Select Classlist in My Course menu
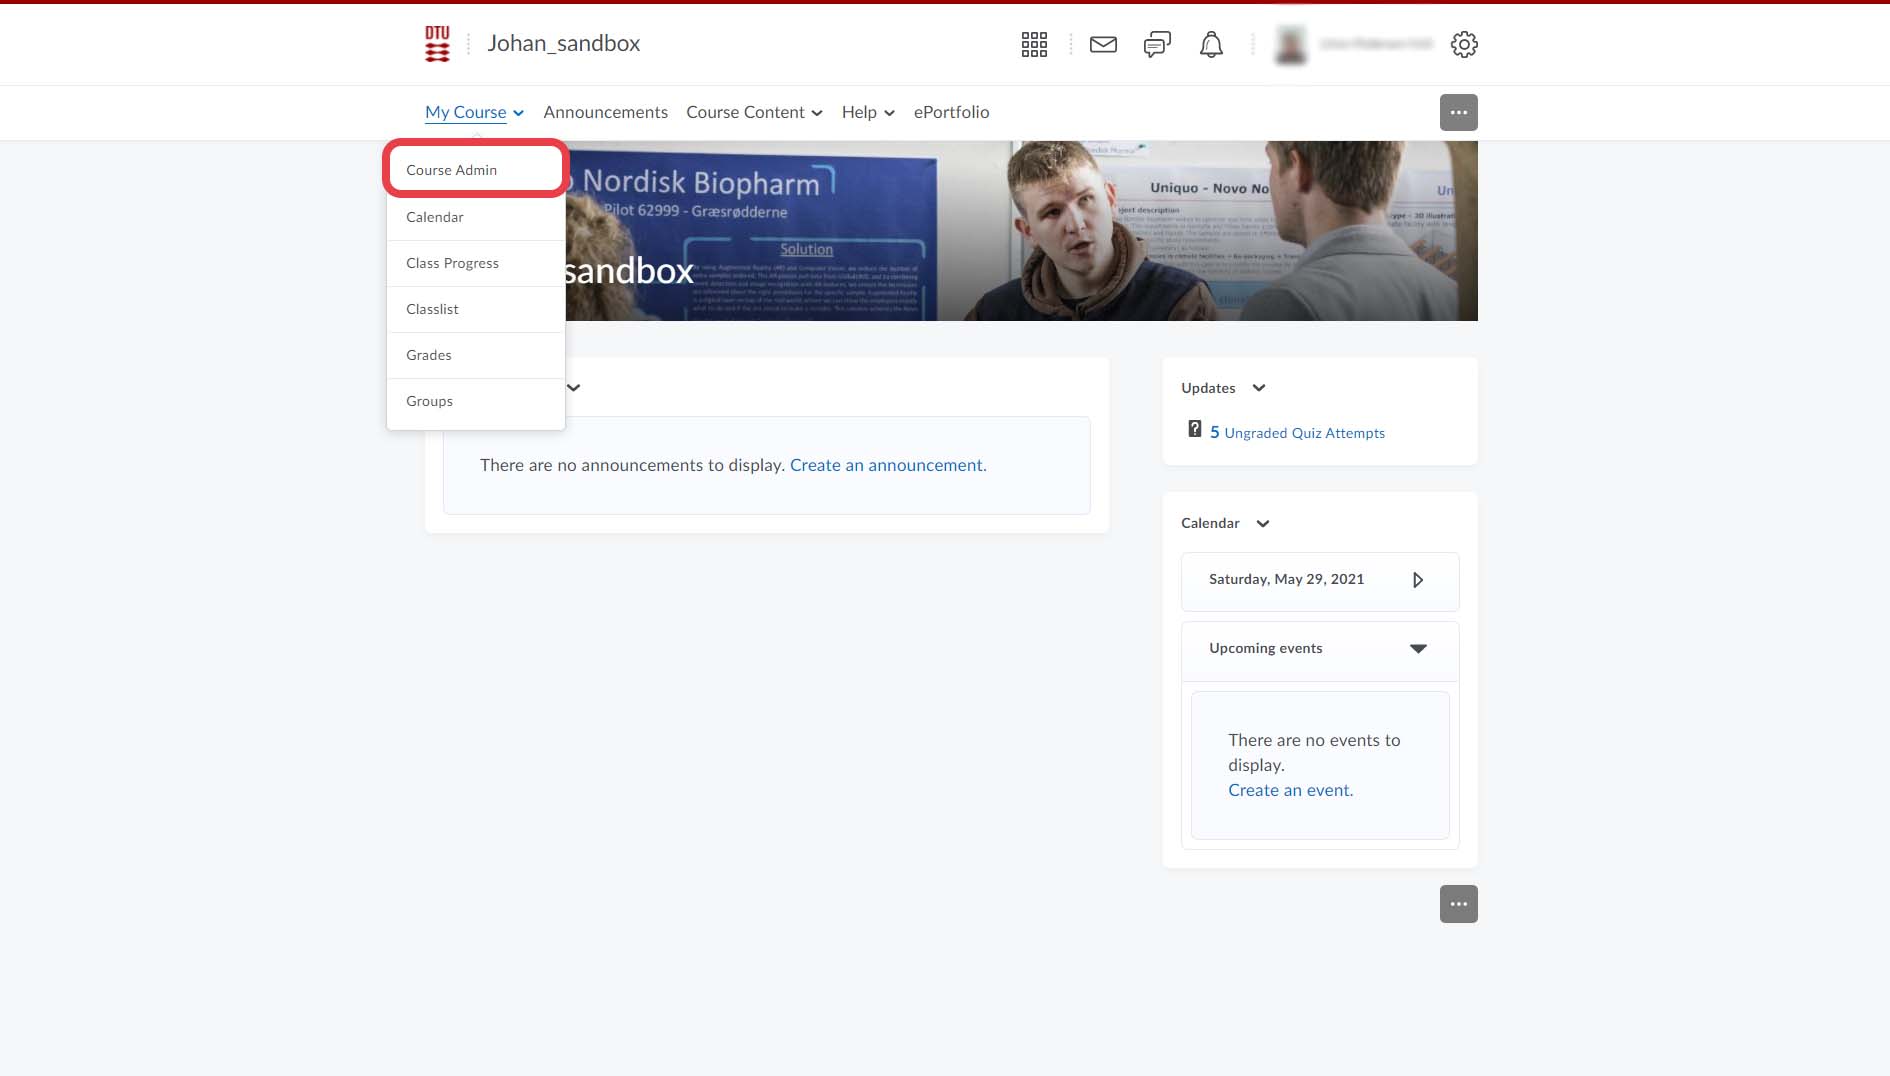The height and width of the screenshot is (1076, 1890). 432,309
